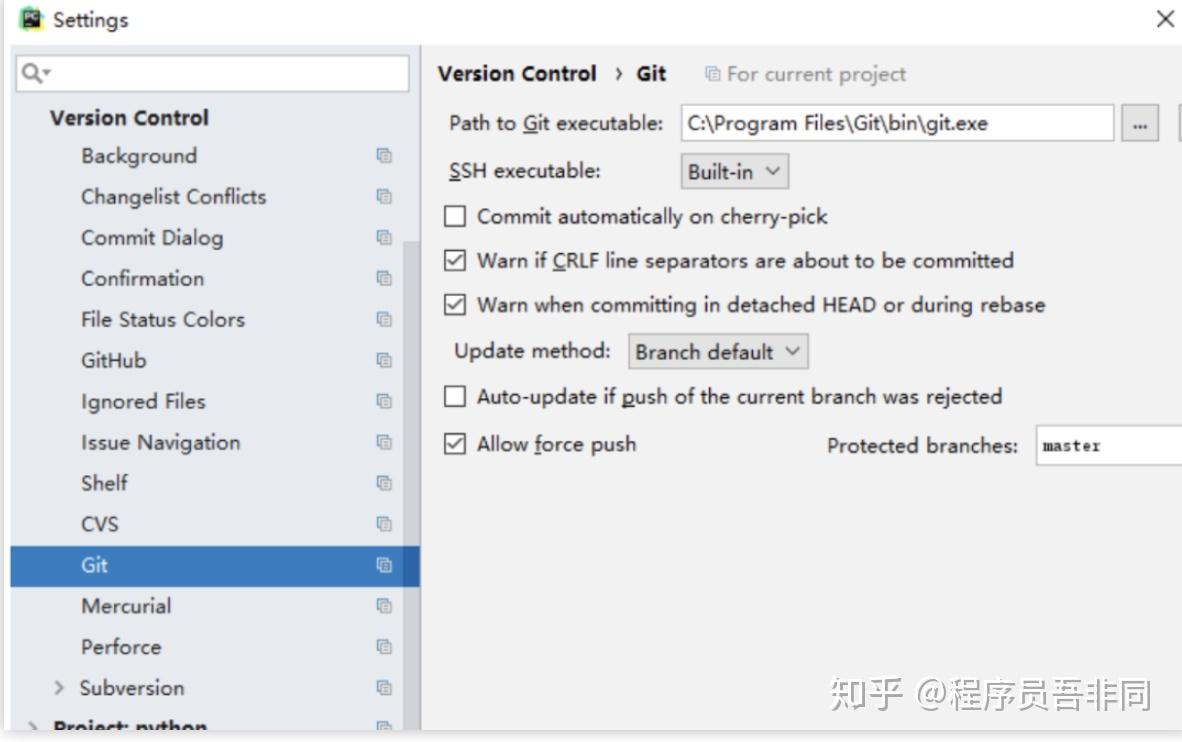Open the File Status Colors settings page
The width and height of the screenshot is (1182, 742).
(x=162, y=320)
